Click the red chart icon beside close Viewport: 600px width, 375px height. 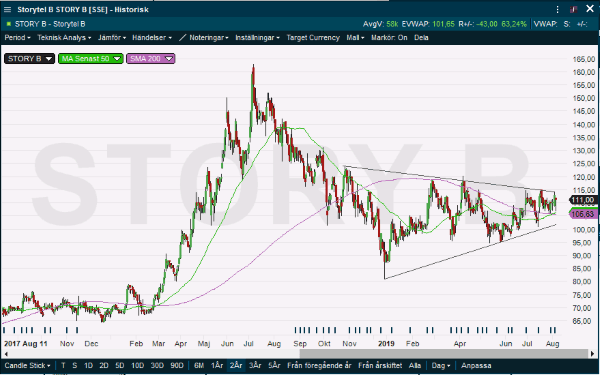(x=573, y=9)
